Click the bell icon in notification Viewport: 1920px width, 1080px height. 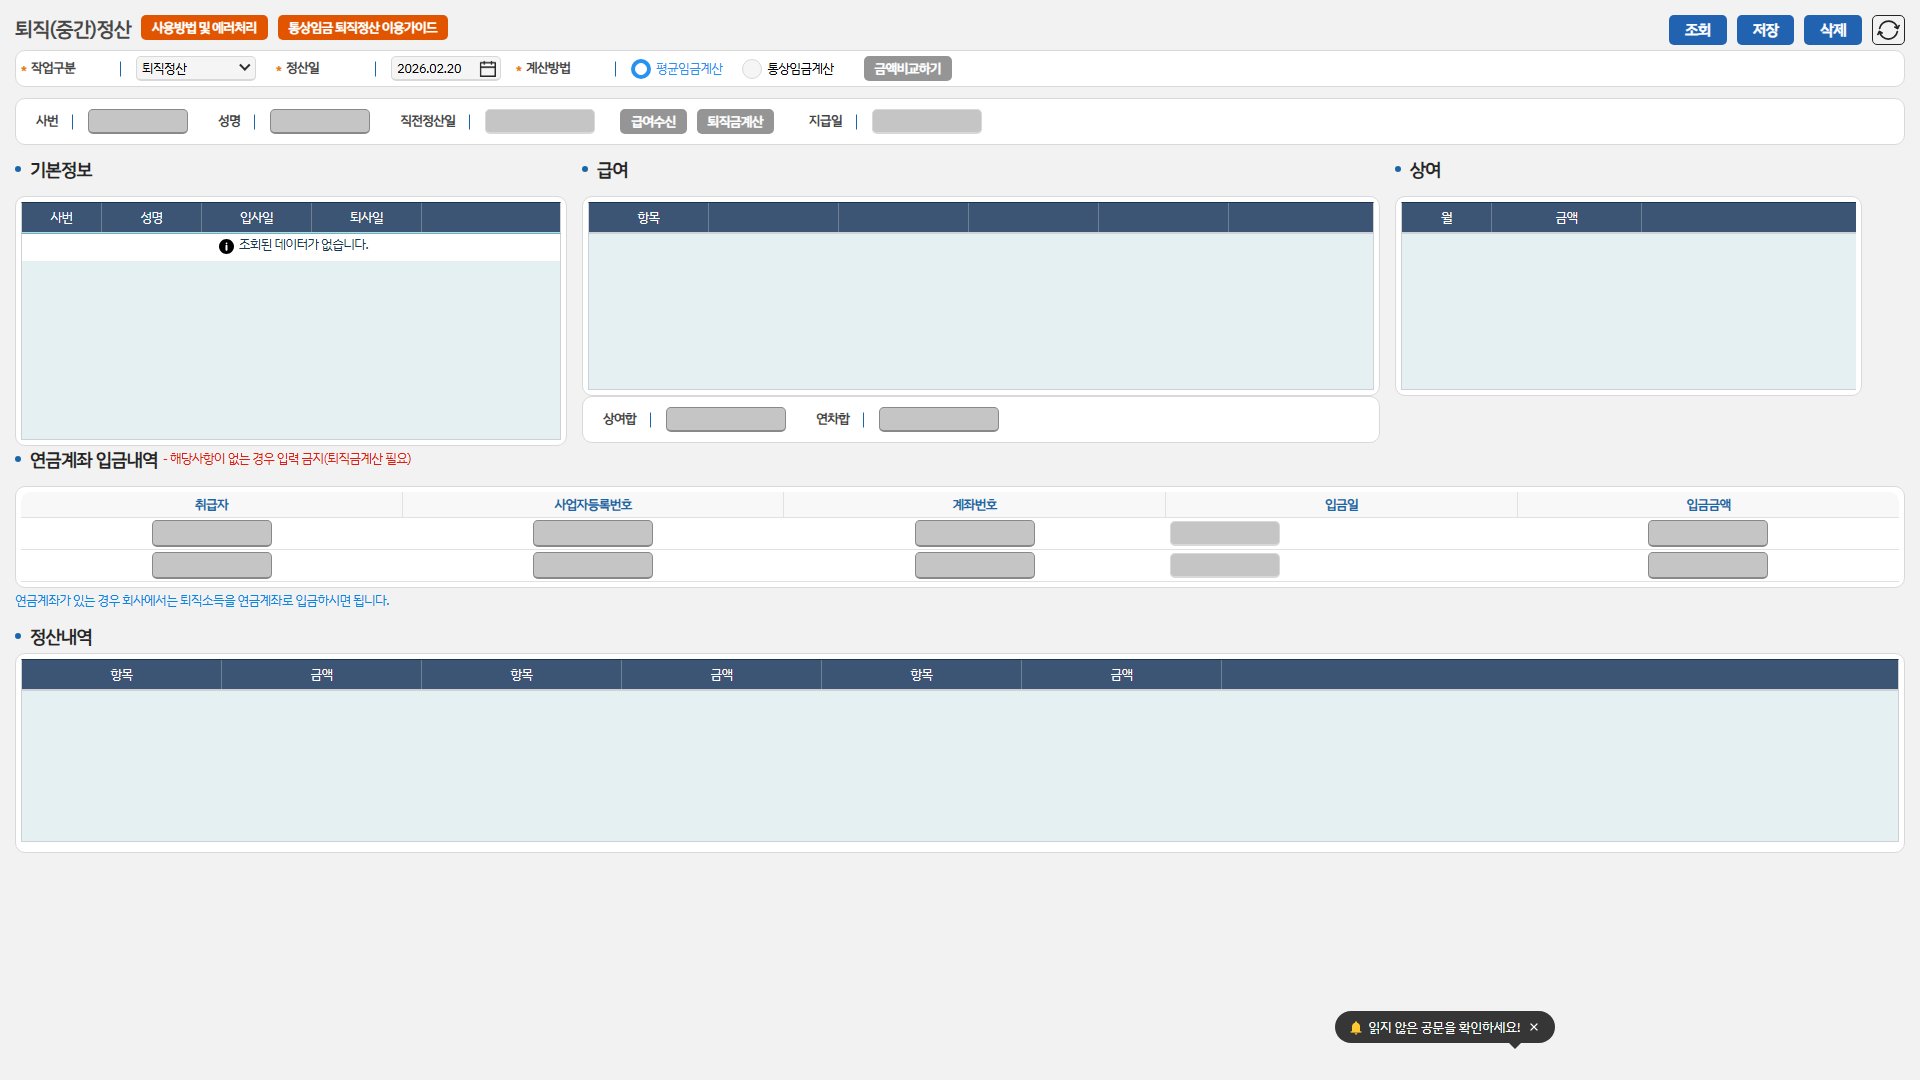click(1356, 1027)
